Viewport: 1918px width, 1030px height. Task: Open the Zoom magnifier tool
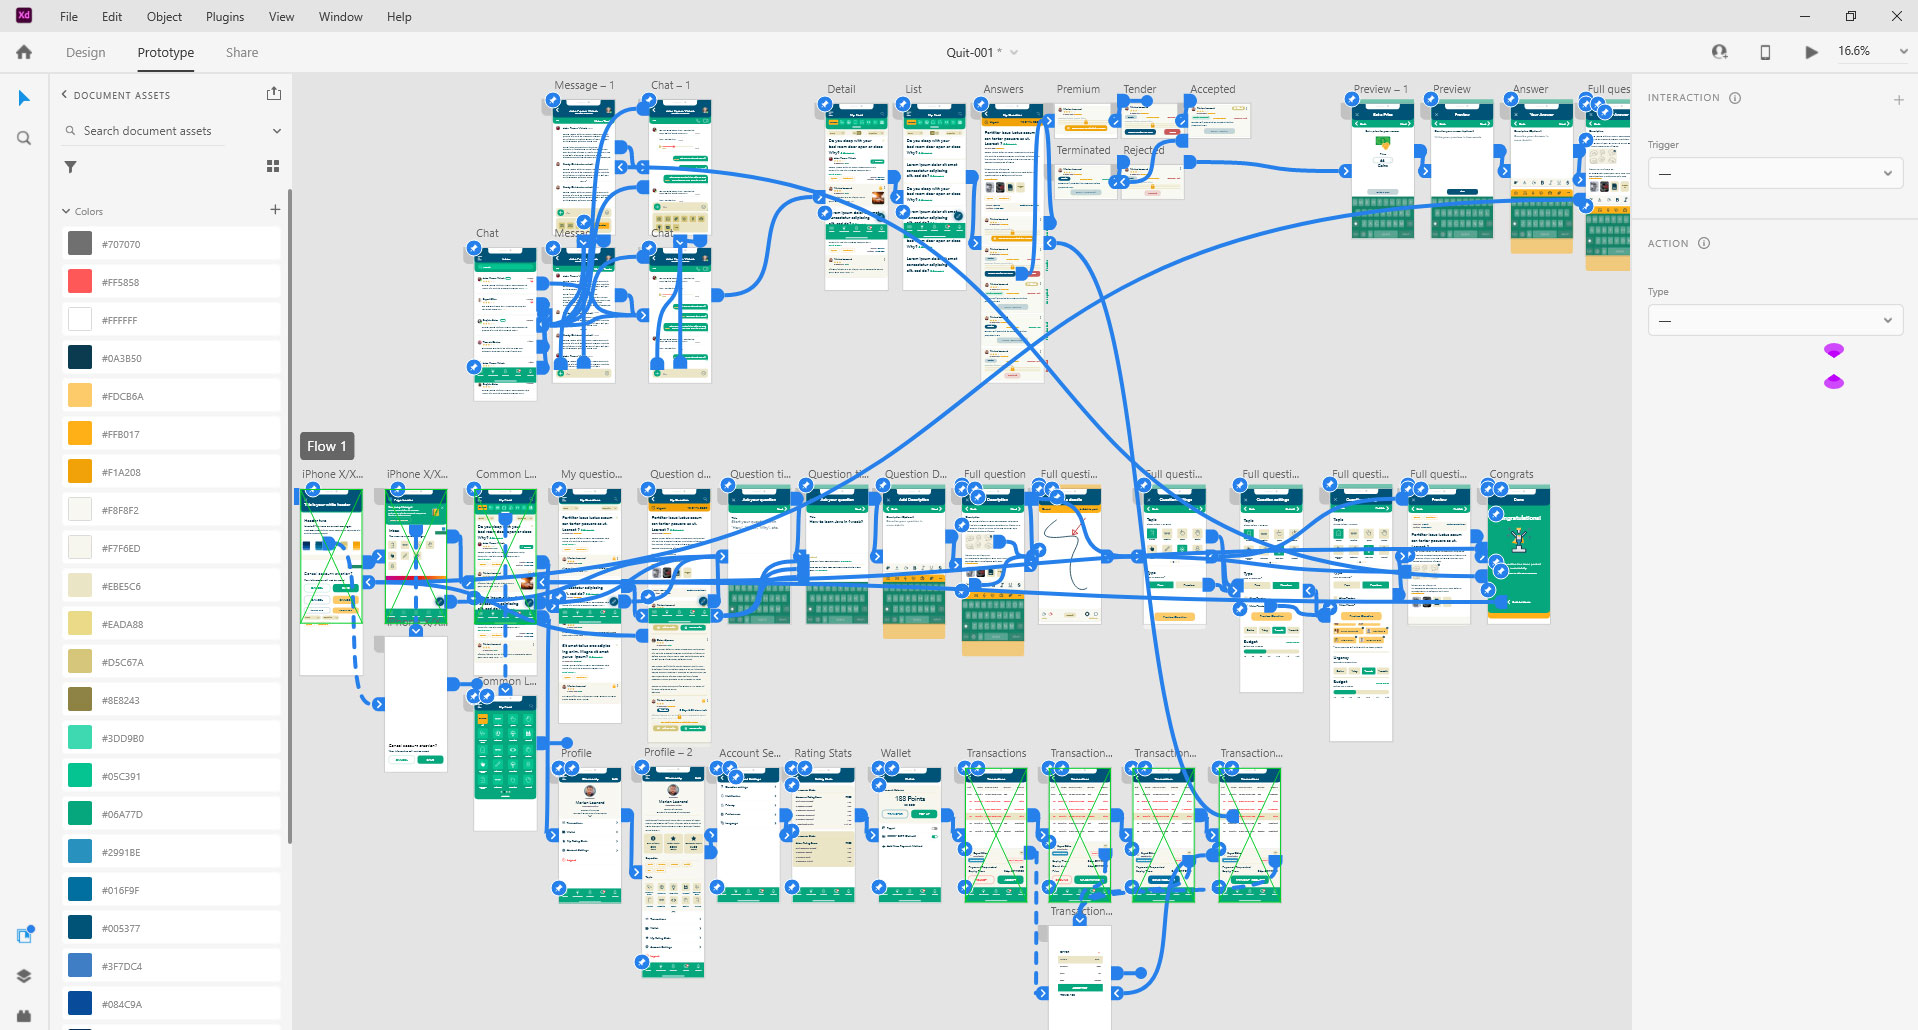pyautogui.click(x=24, y=138)
